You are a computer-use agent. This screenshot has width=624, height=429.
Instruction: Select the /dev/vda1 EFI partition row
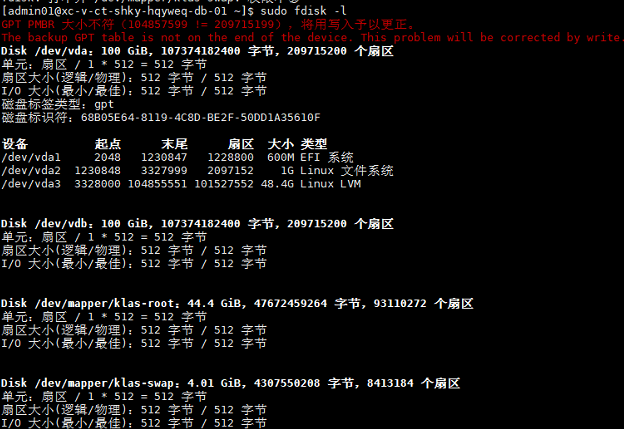177,157
